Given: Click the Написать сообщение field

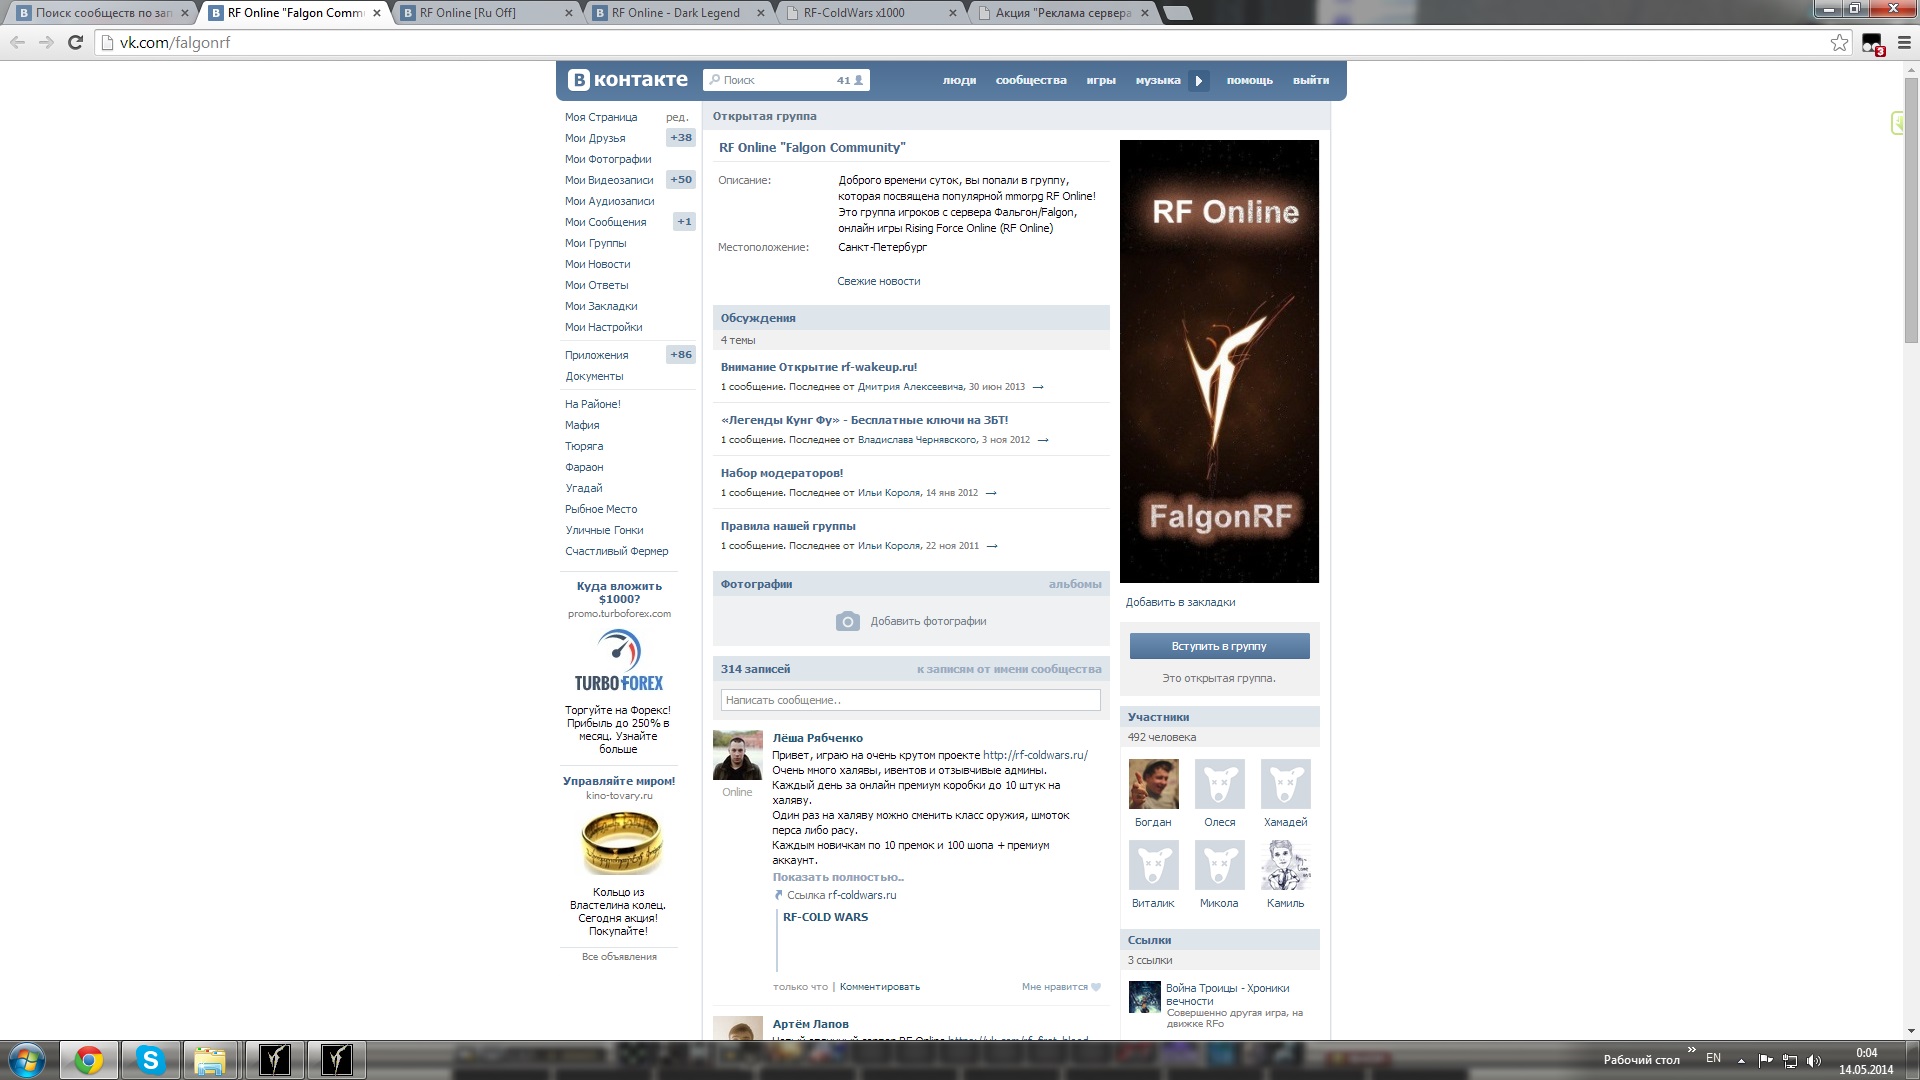Looking at the screenshot, I should pyautogui.click(x=910, y=700).
